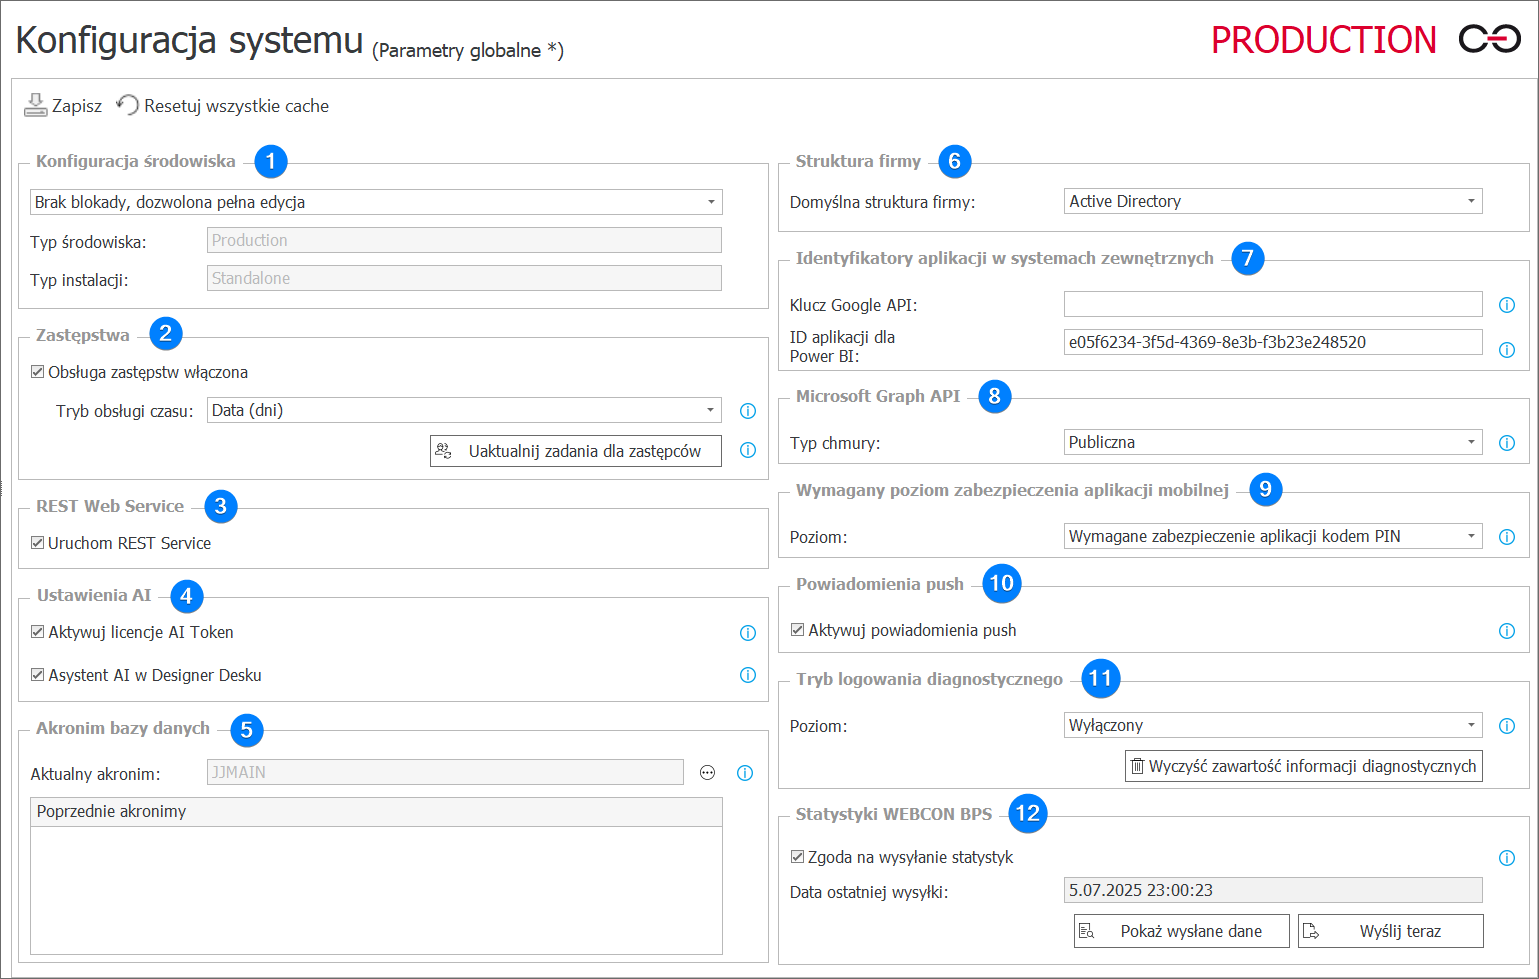
Task: Click info icon for Aktywuj powiadomienia push
Action: click(1507, 631)
